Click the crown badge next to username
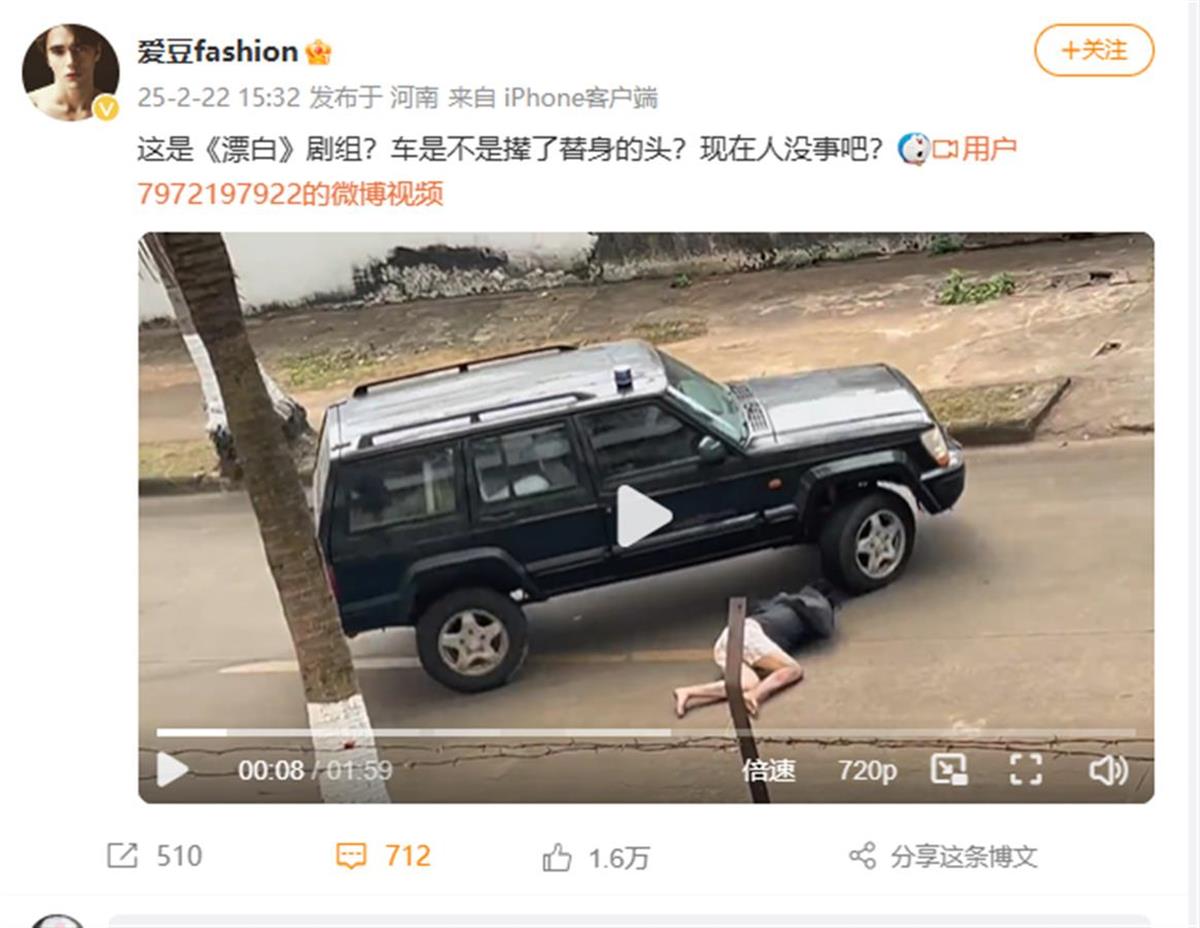Screen dimensions: 1200x928 [x=318, y=52]
